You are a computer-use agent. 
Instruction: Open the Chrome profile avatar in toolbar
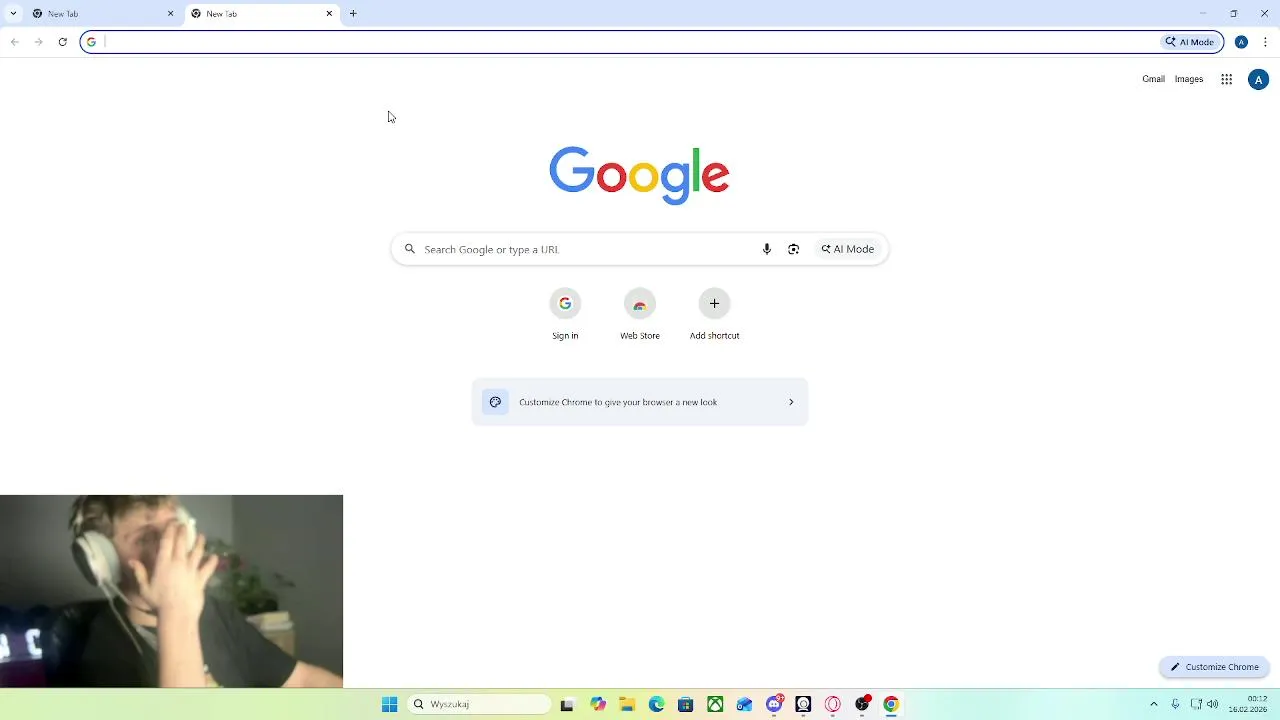click(x=1241, y=42)
